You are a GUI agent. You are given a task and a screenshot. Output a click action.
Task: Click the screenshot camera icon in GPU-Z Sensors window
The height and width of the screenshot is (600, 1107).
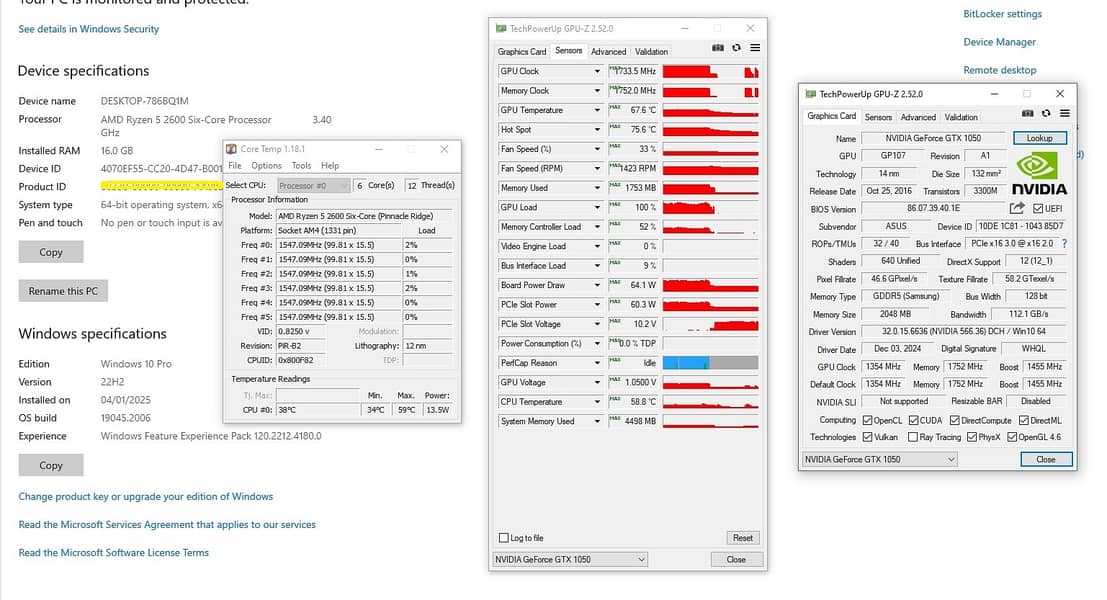coord(718,48)
